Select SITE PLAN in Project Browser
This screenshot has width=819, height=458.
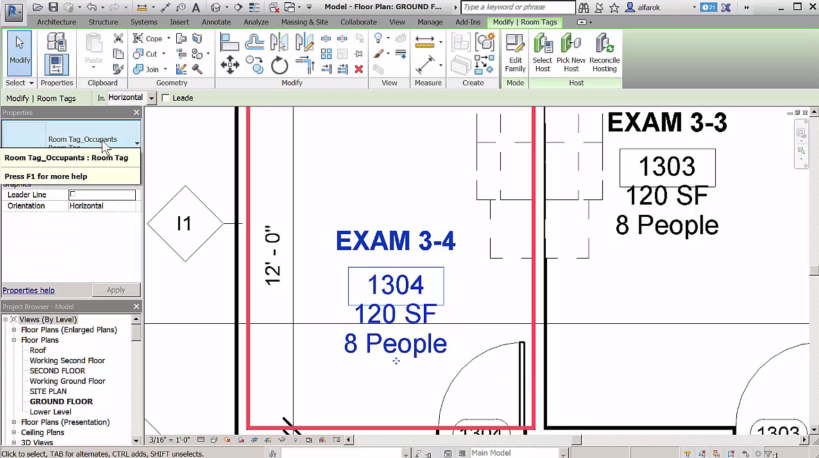coord(48,391)
